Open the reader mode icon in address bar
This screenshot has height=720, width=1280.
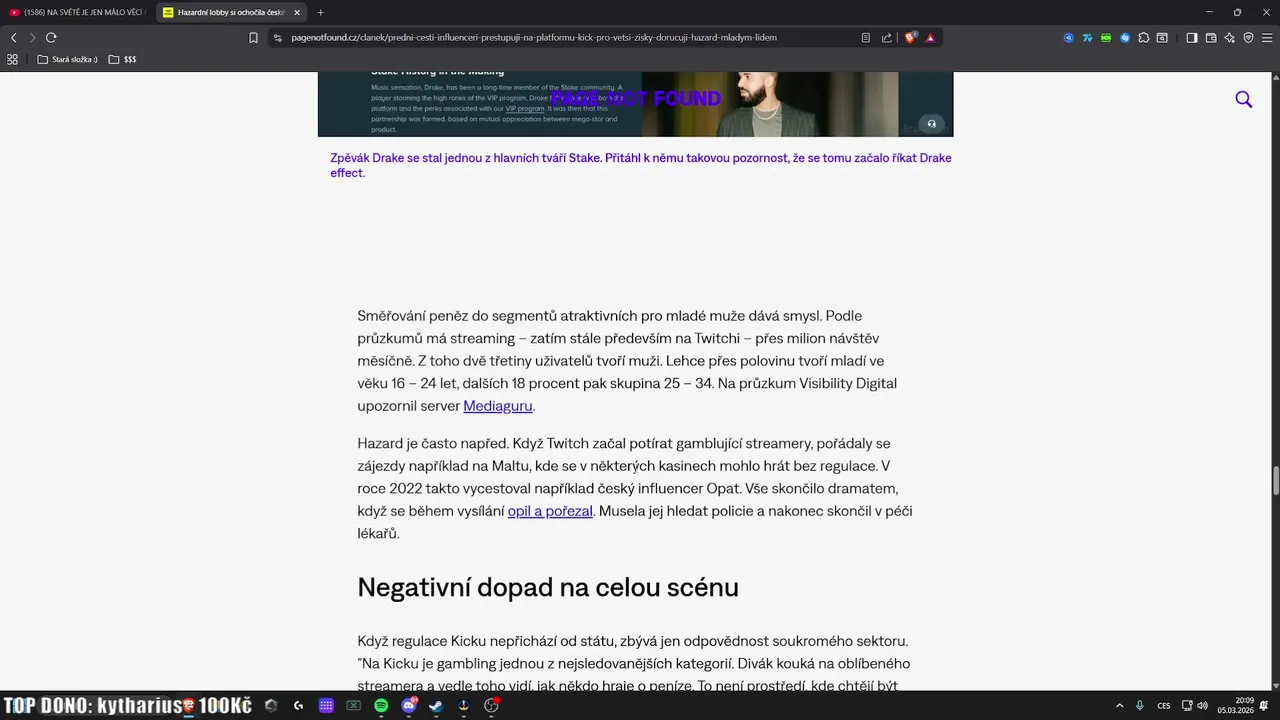866,38
